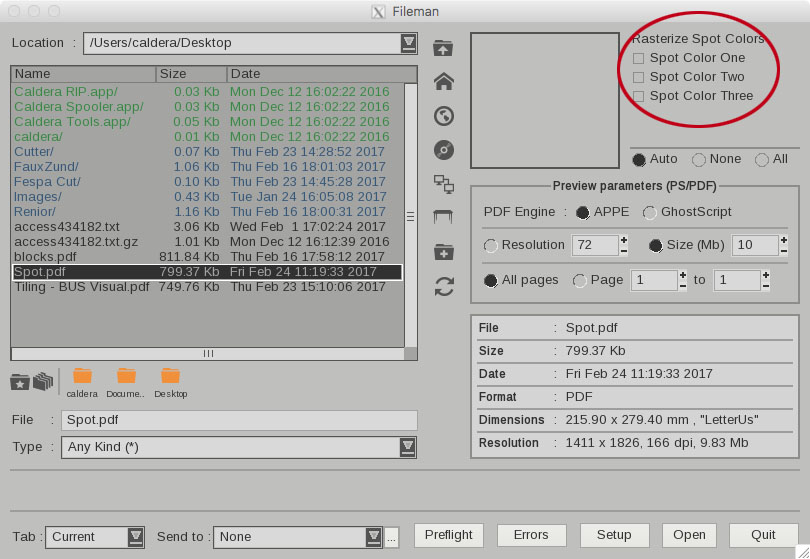Click the Preflight button
Screen dimensions: 810x559
(x=448, y=535)
